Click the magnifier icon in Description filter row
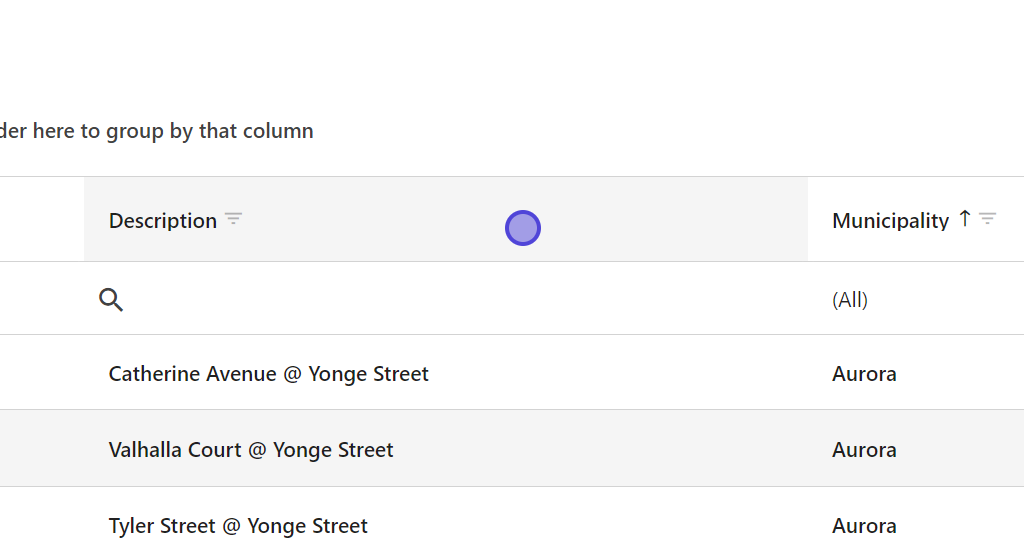Screen dimensions: 1024x559 coord(111,299)
